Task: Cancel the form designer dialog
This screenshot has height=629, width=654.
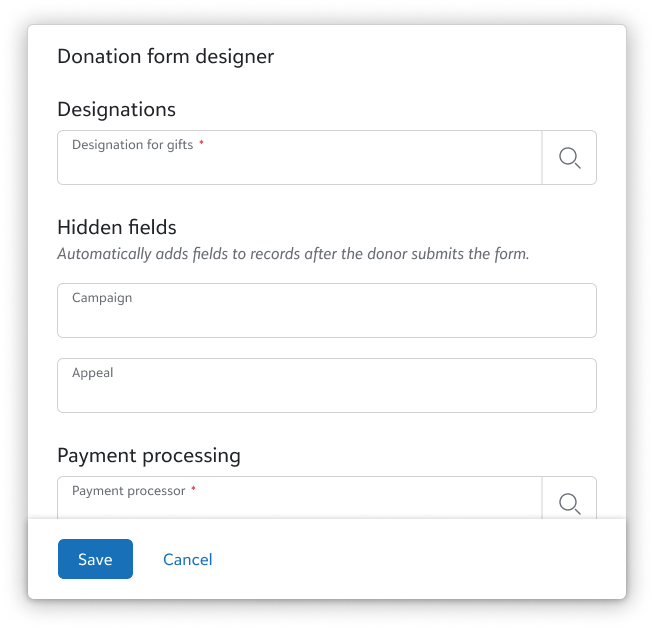Action: pos(188,559)
